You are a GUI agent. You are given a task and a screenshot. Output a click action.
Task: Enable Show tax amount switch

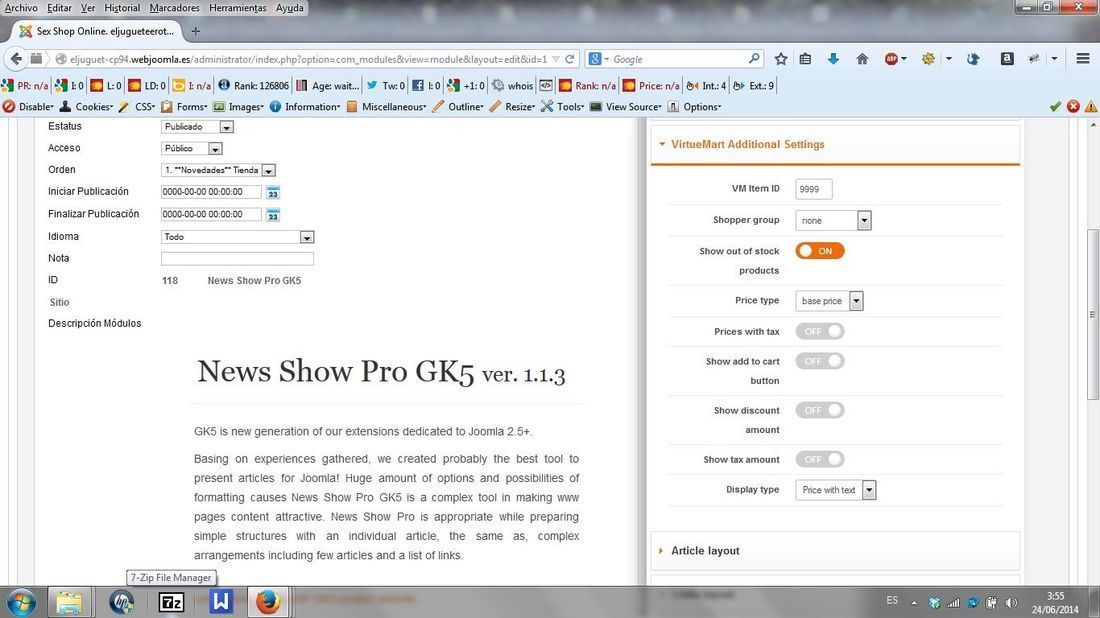[x=819, y=459]
